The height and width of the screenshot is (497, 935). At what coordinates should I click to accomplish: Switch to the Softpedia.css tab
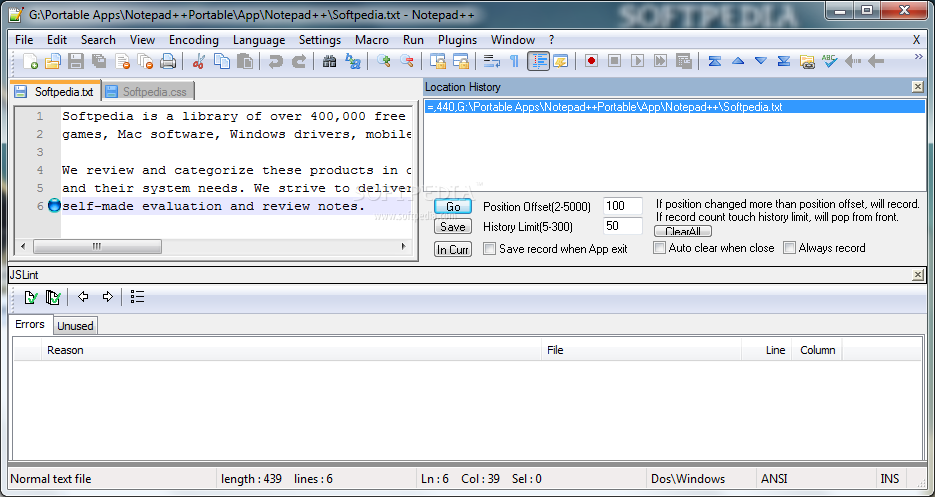coord(148,92)
